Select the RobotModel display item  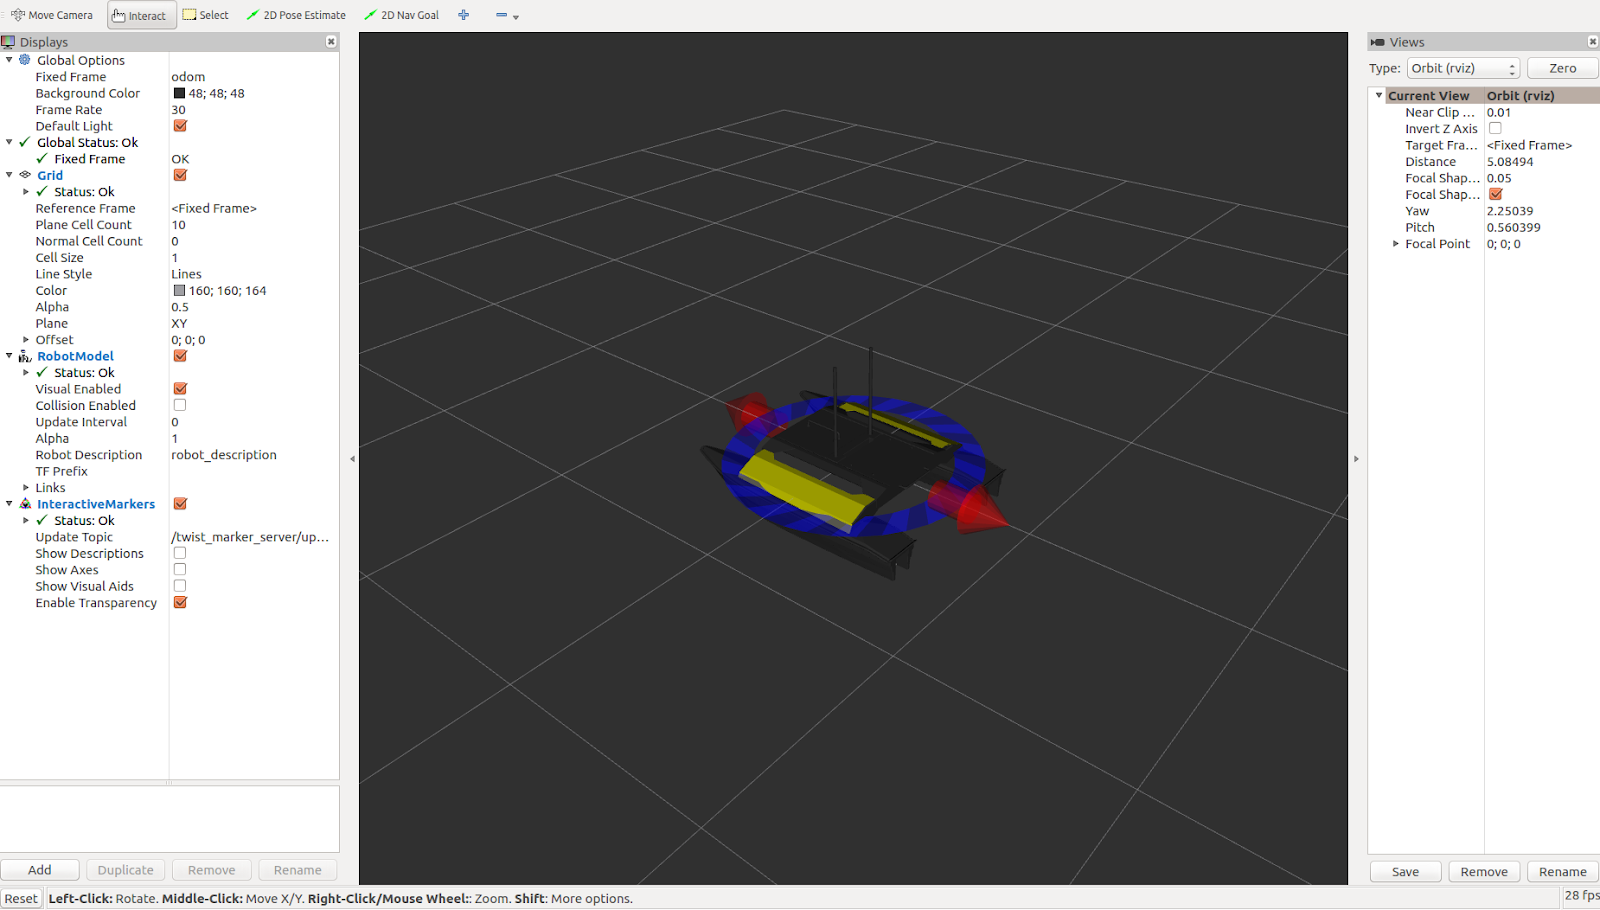(75, 356)
